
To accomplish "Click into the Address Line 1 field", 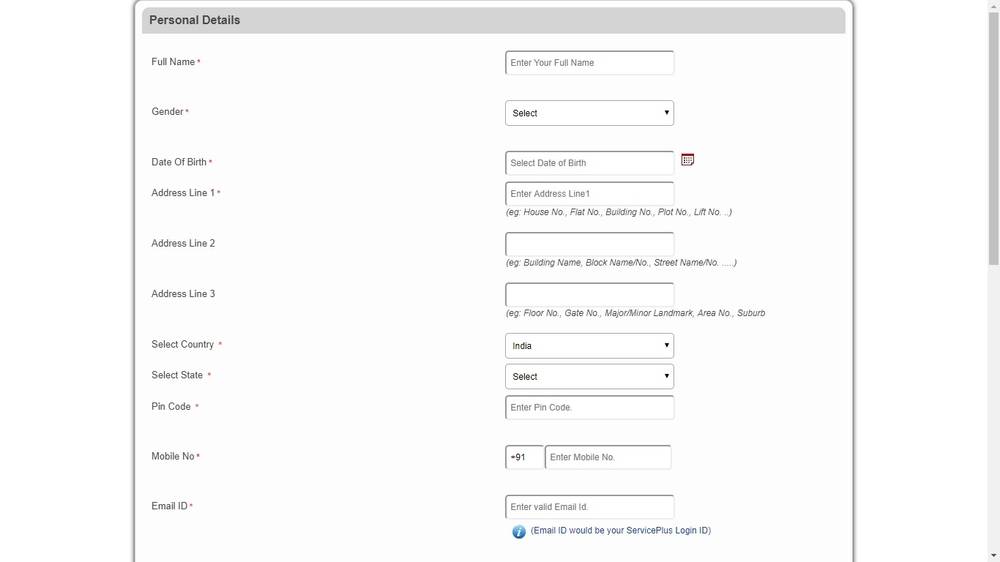I will (x=589, y=194).
